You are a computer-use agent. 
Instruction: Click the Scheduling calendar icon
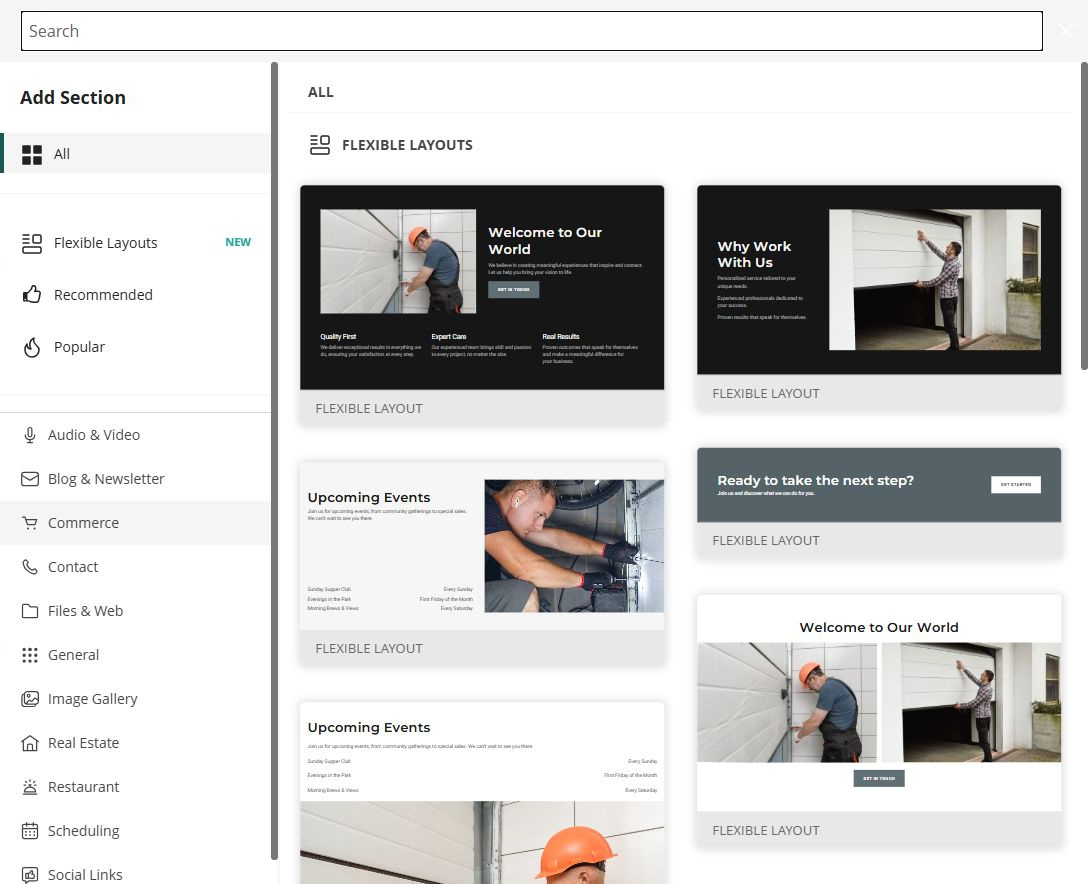pos(30,831)
